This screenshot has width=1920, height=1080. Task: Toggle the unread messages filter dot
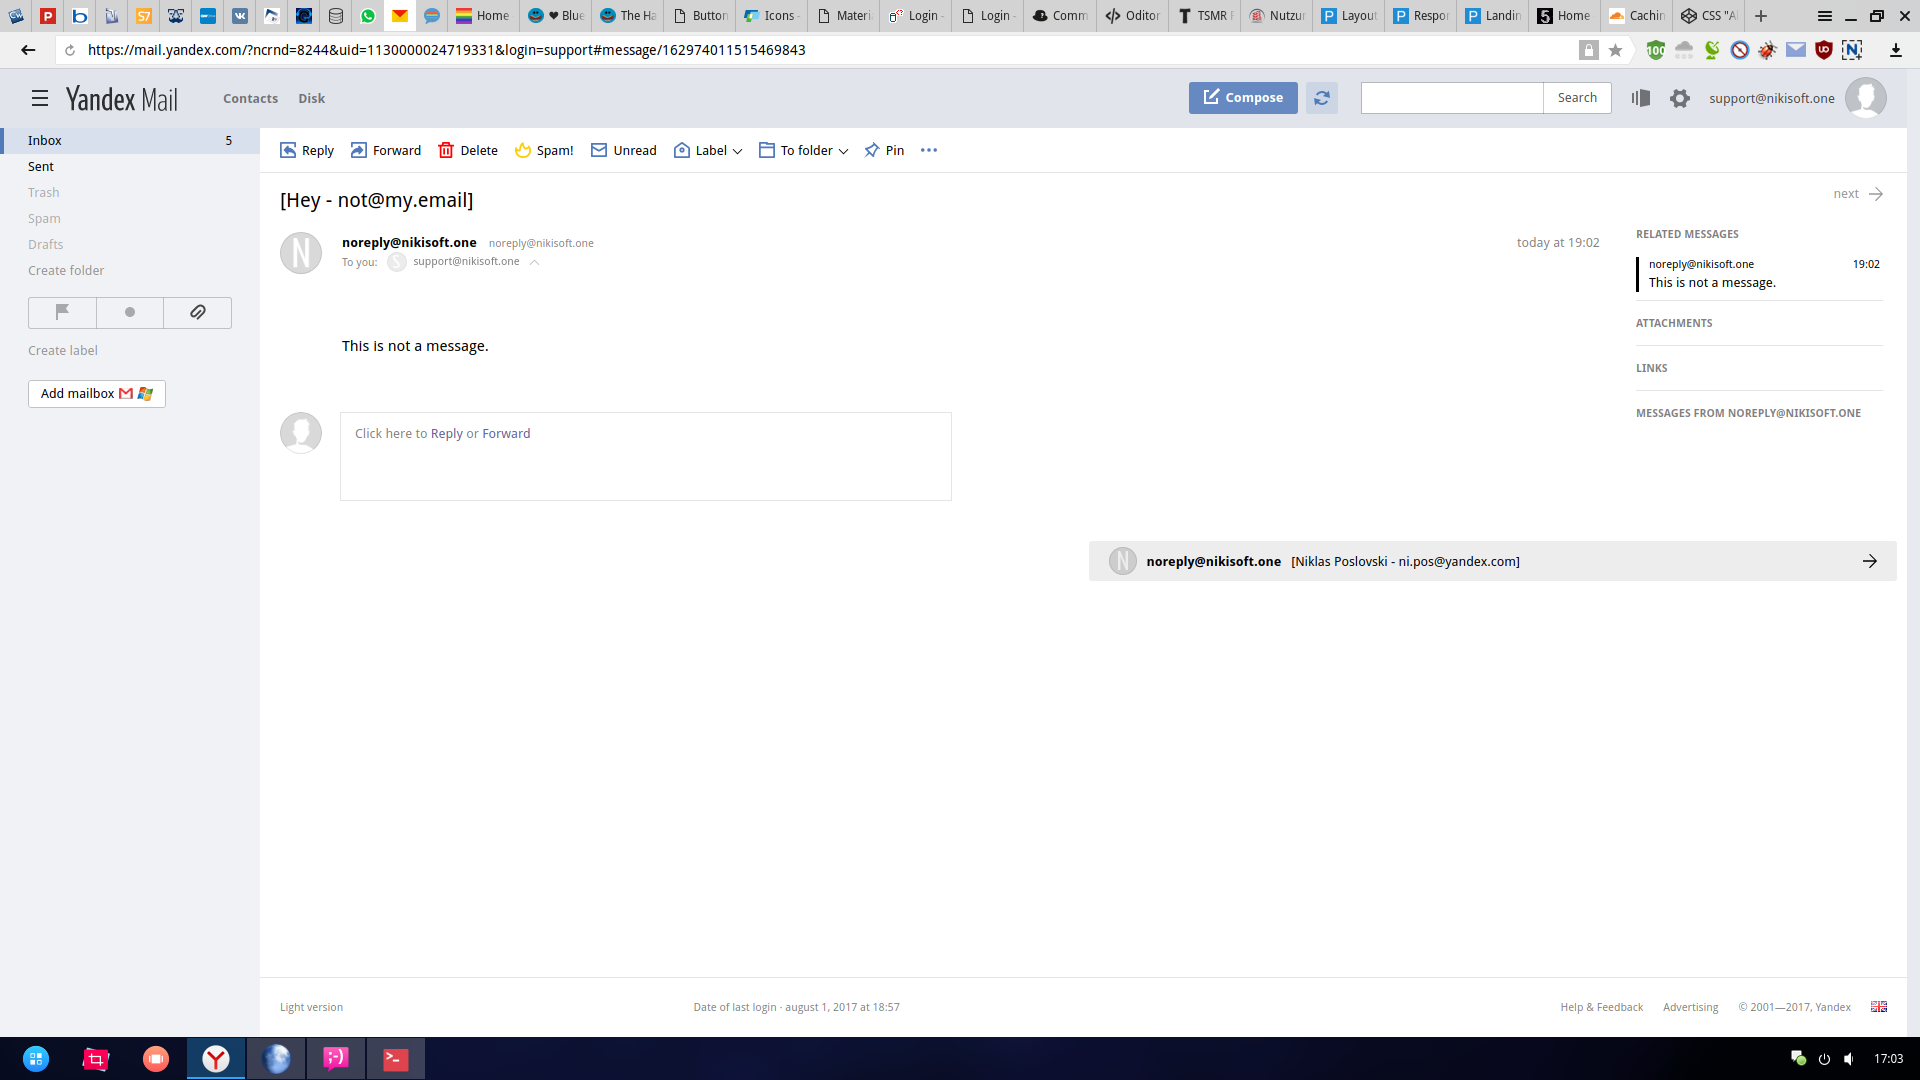click(x=130, y=312)
